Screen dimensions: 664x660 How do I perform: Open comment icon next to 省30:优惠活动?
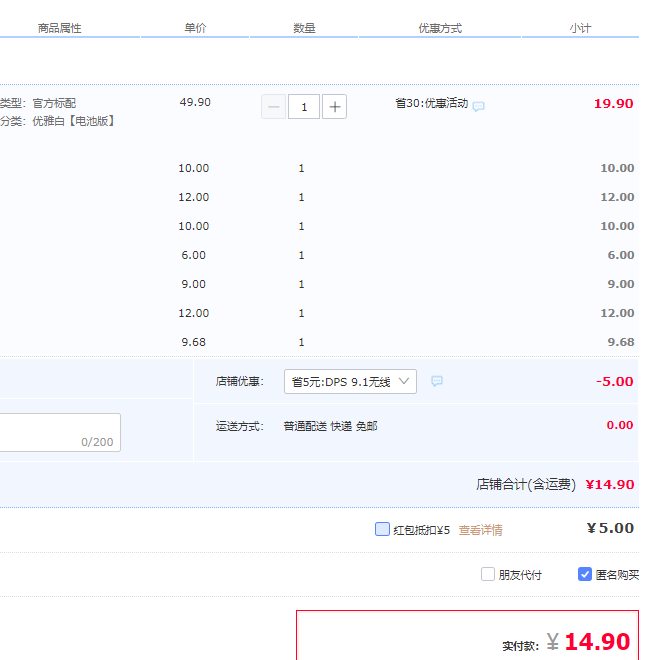click(479, 106)
